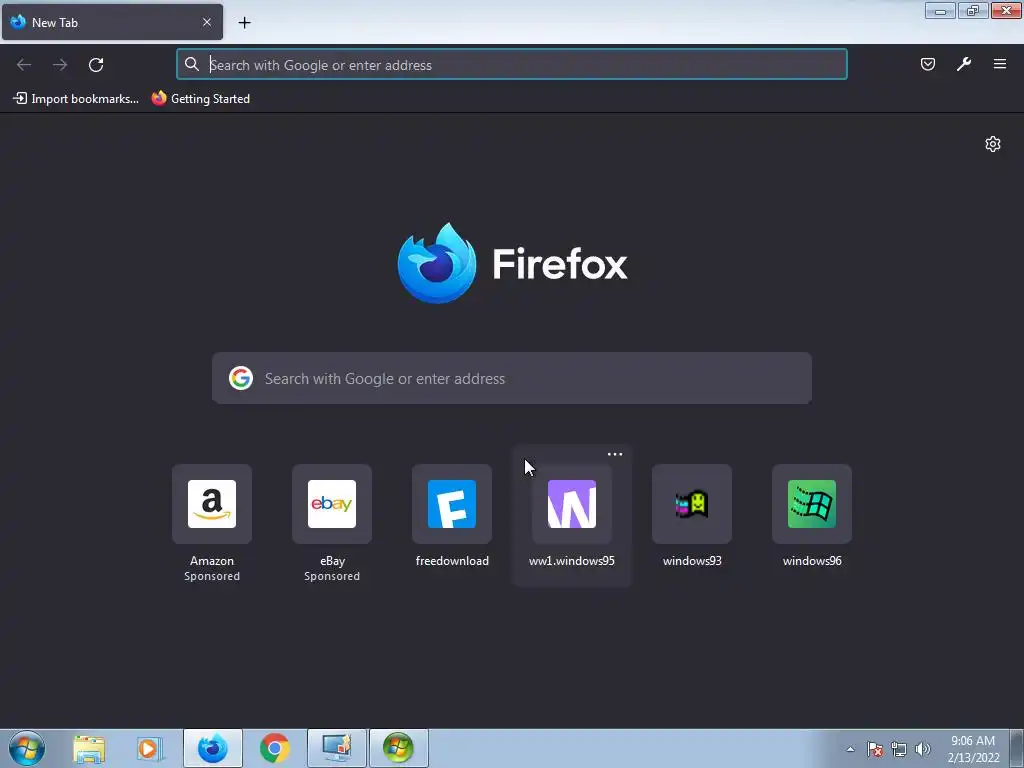This screenshot has height=768, width=1024.
Task: Show hidden system tray icons
Action: coord(850,749)
